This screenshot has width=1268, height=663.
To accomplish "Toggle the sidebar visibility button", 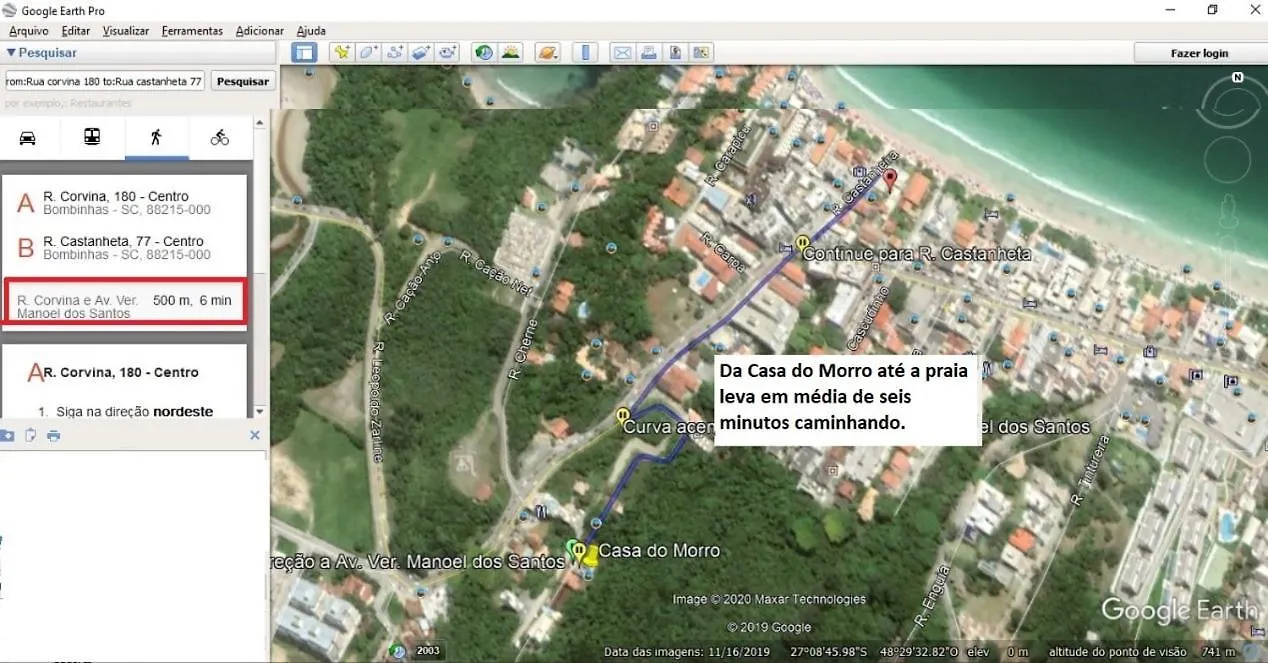I will 304,53.
